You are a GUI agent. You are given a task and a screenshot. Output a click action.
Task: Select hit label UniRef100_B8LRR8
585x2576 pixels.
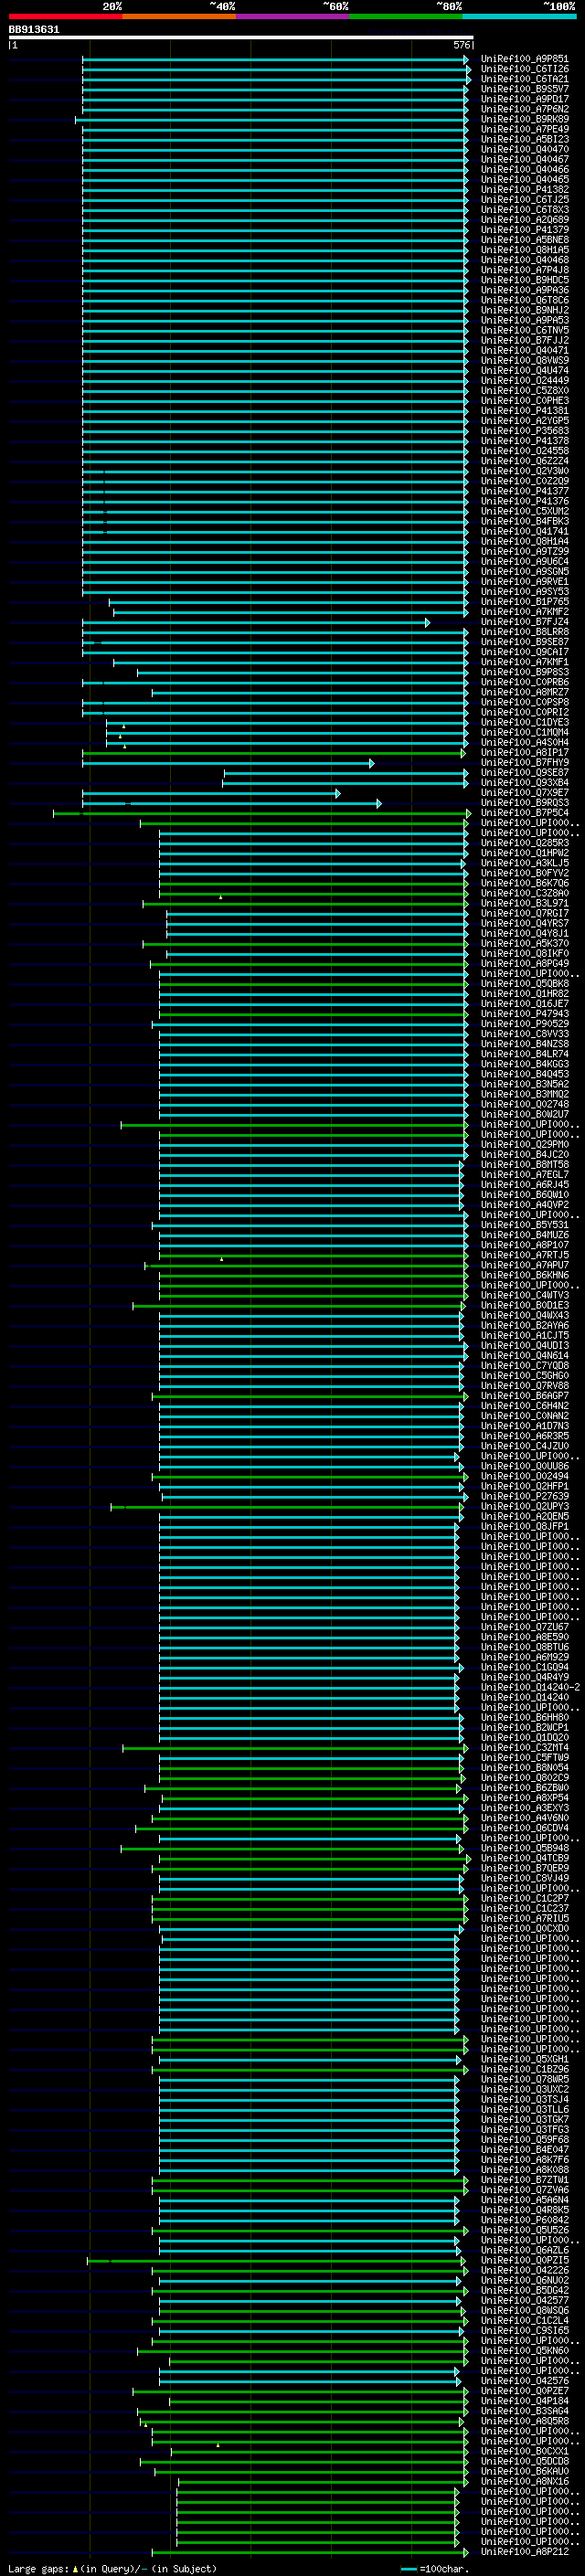coord(524,632)
